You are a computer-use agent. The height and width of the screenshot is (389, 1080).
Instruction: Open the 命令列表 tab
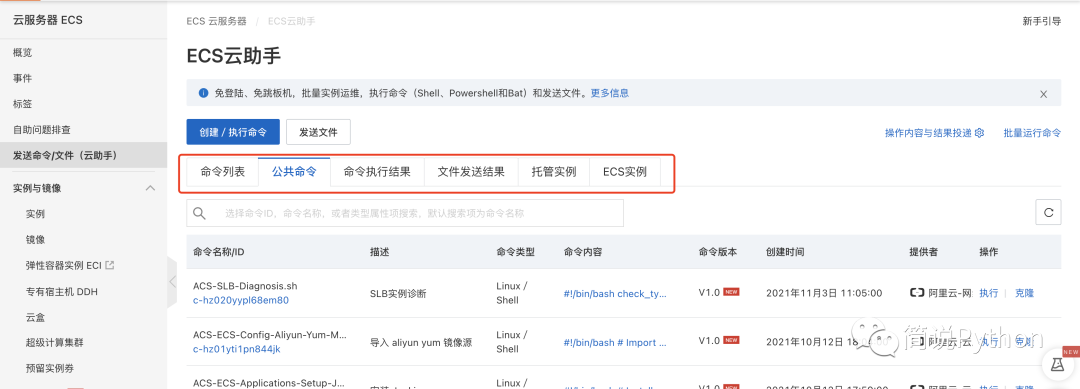tap(222, 171)
